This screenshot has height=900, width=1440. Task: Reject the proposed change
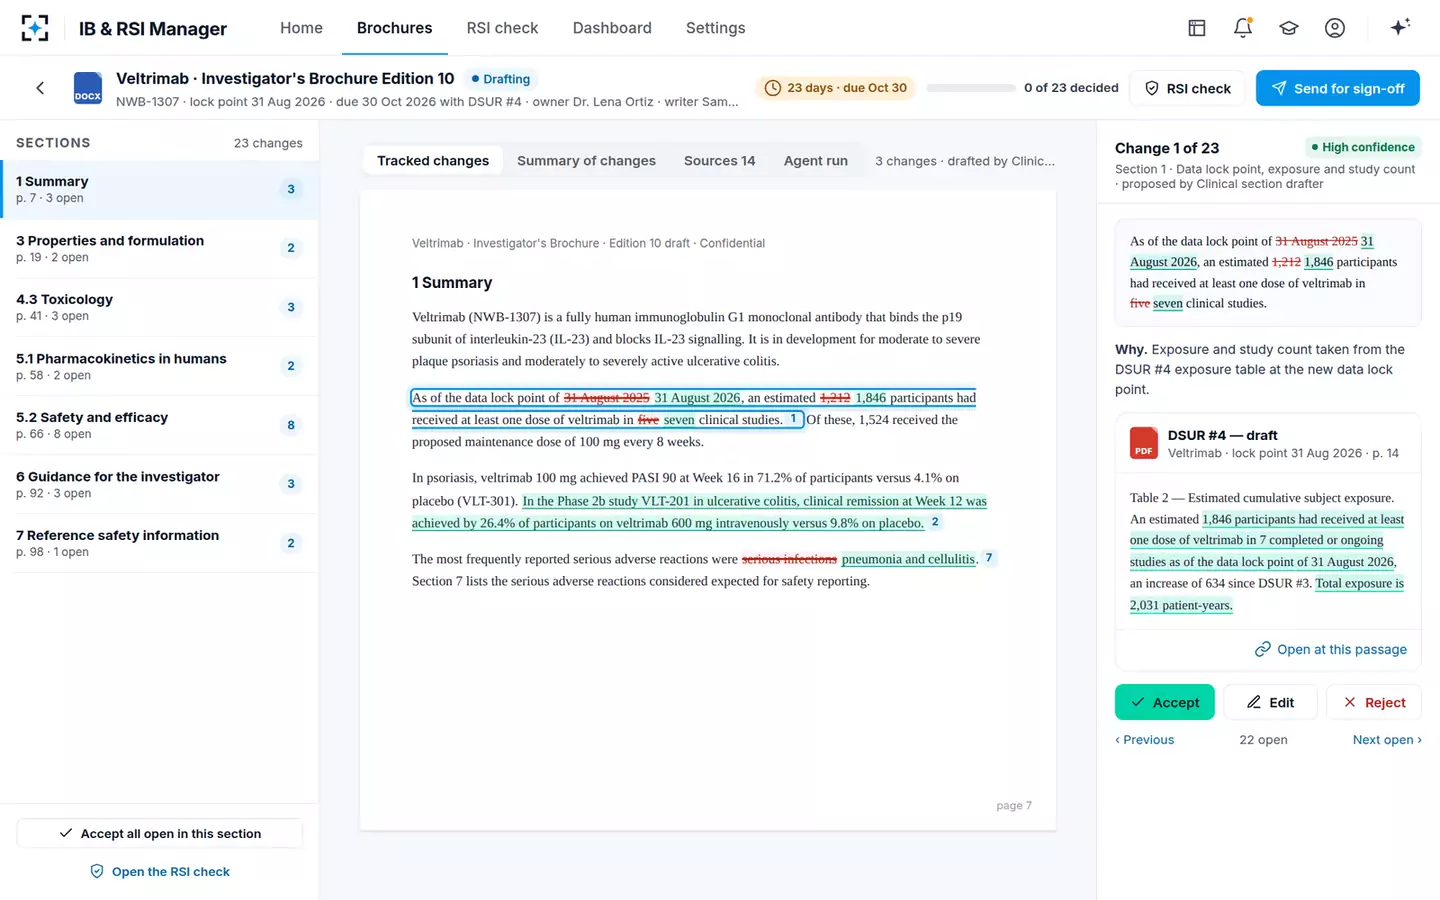pyautogui.click(x=1374, y=702)
